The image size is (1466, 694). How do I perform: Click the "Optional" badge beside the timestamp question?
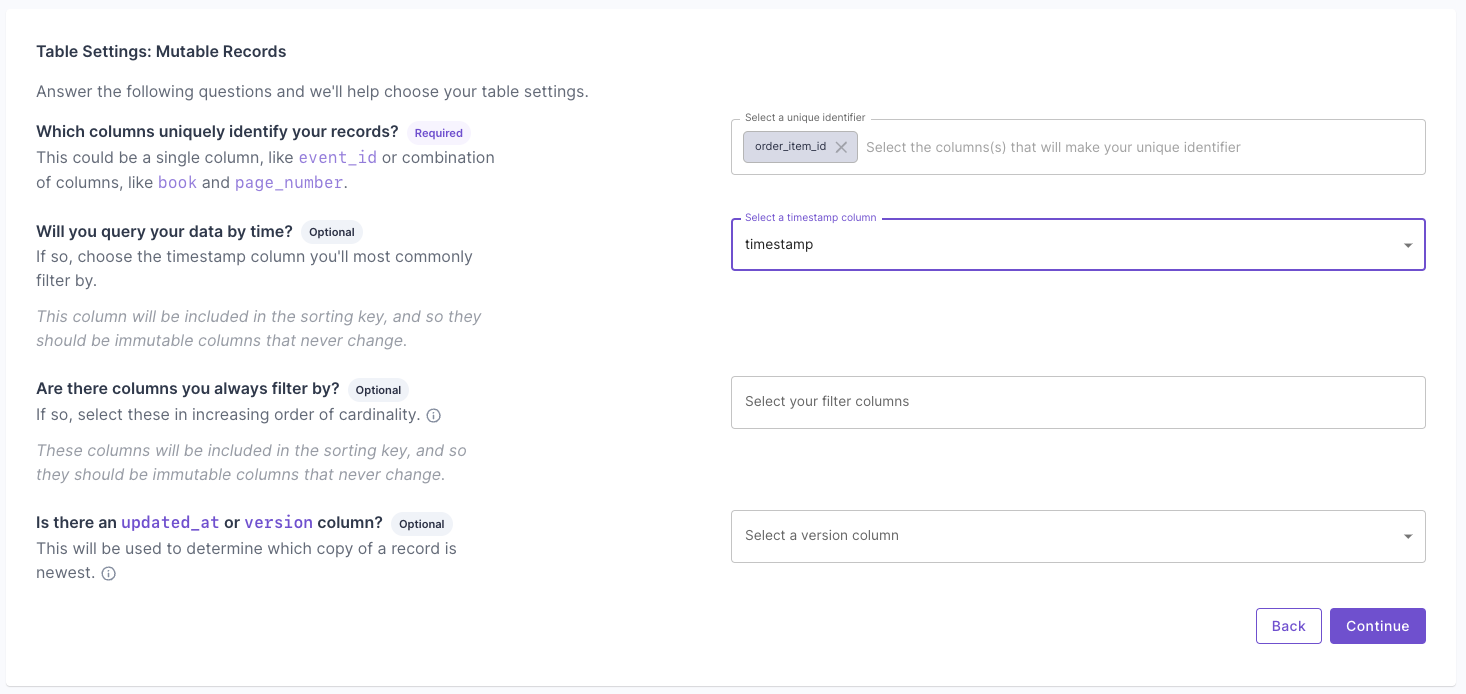[x=331, y=231]
